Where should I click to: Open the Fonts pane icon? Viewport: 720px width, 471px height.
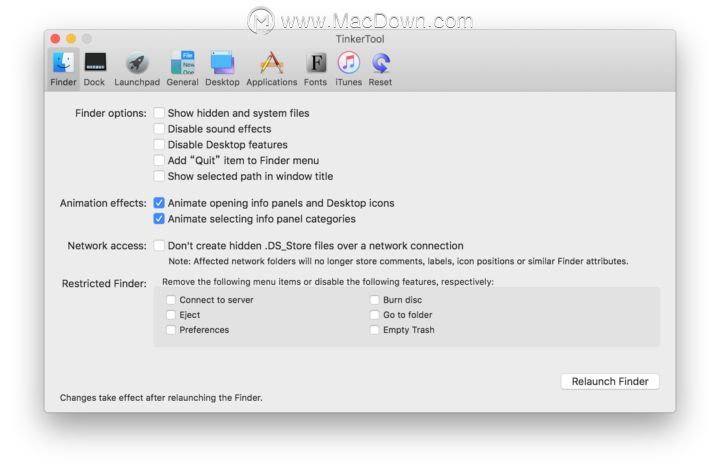tap(315, 69)
